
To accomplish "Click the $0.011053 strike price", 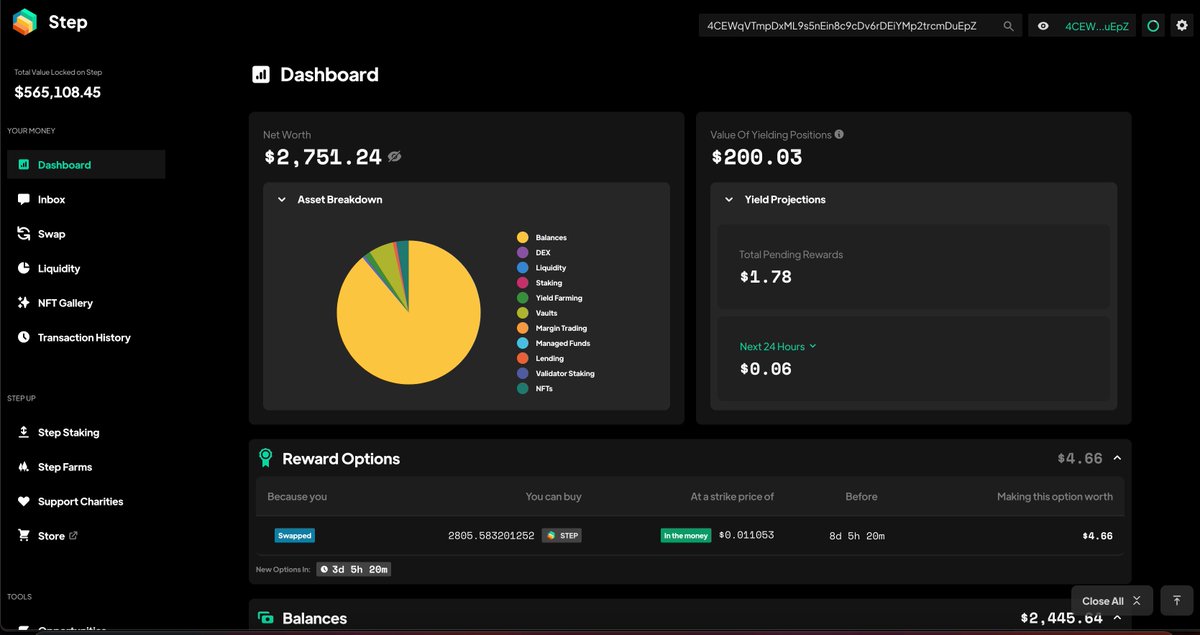I will [746, 535].
